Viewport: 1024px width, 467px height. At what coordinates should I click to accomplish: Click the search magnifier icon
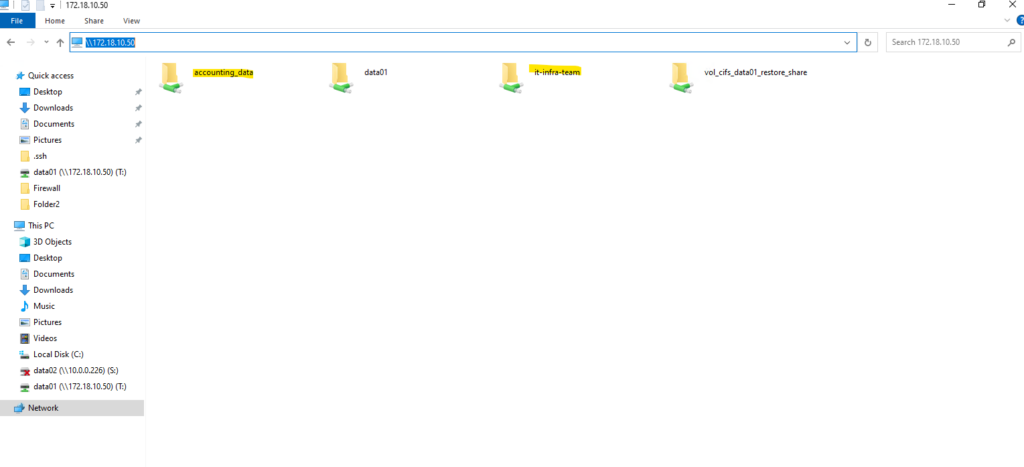[1011, 43]
